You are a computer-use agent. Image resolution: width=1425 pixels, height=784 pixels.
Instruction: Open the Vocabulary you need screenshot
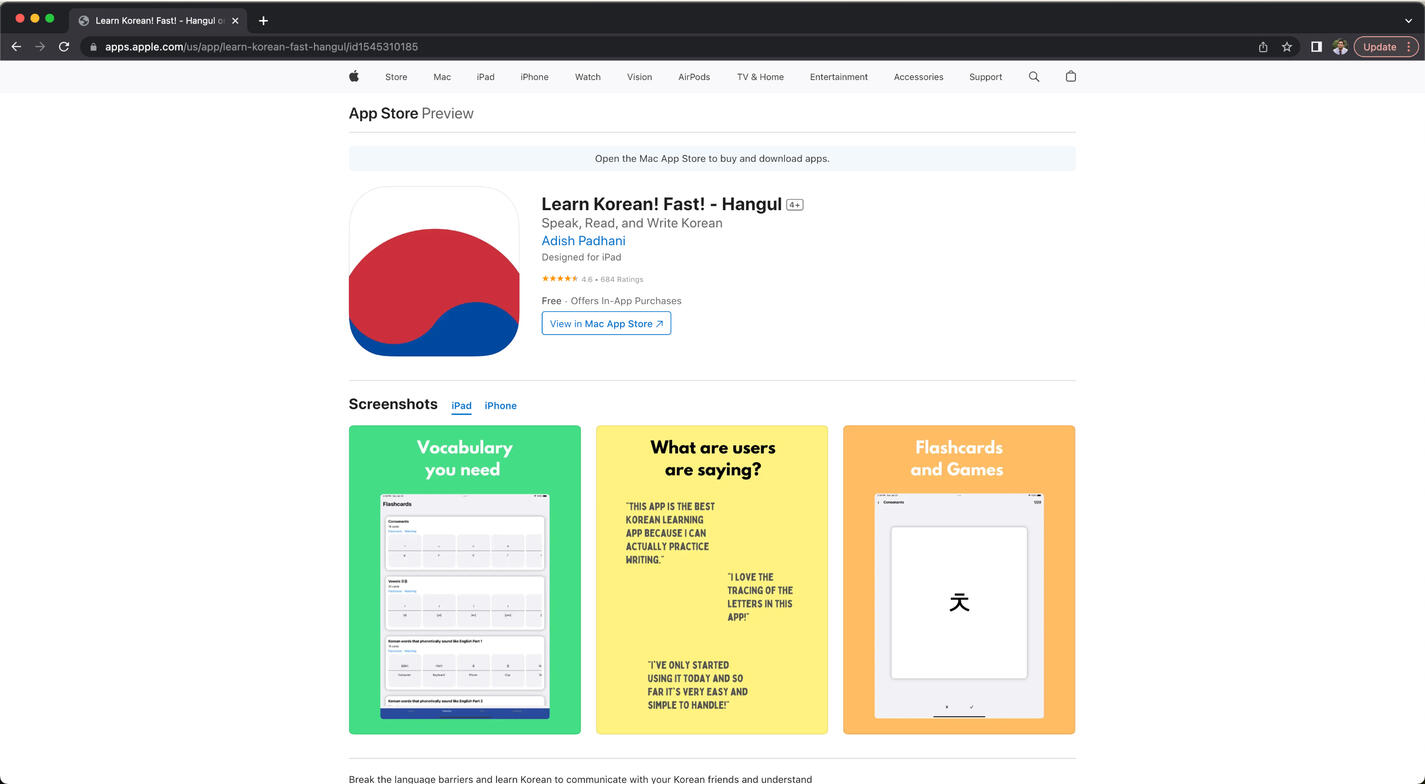coord(464,579)
